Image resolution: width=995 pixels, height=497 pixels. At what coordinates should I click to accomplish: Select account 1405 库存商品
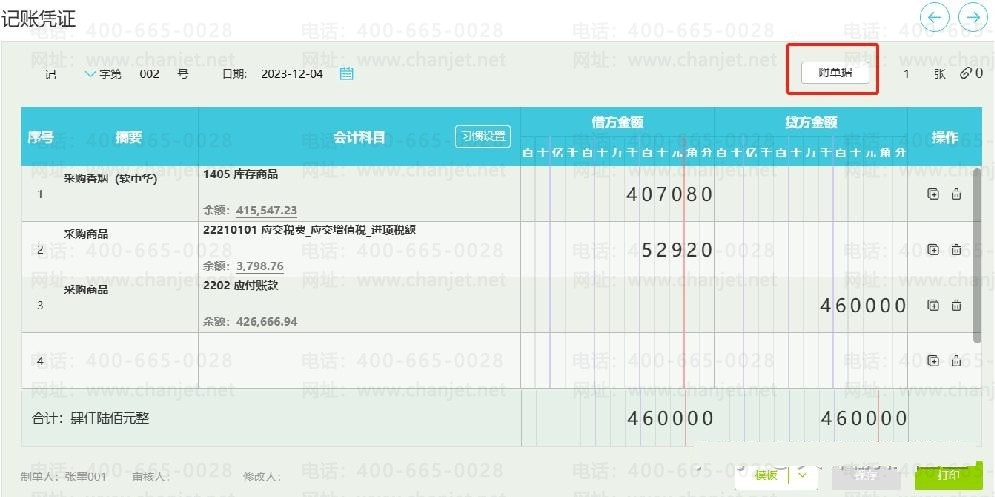tap(241, 174)
